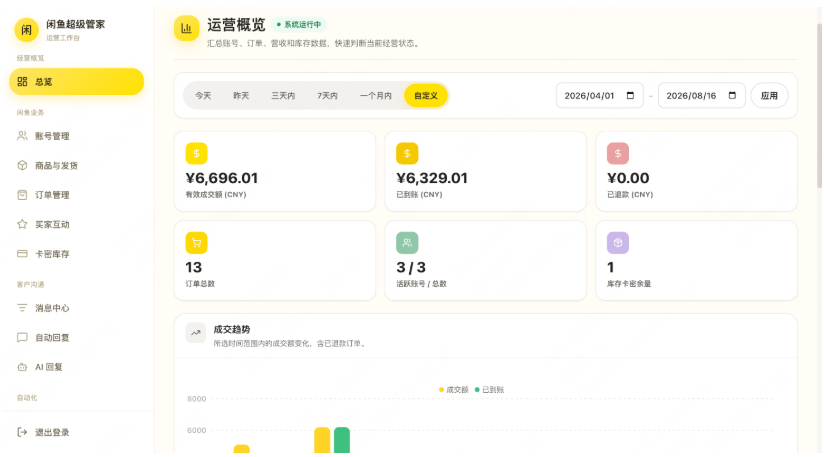Click the 活跃账号 people icon
Screen dimensions: 824x457
(407, 243)
